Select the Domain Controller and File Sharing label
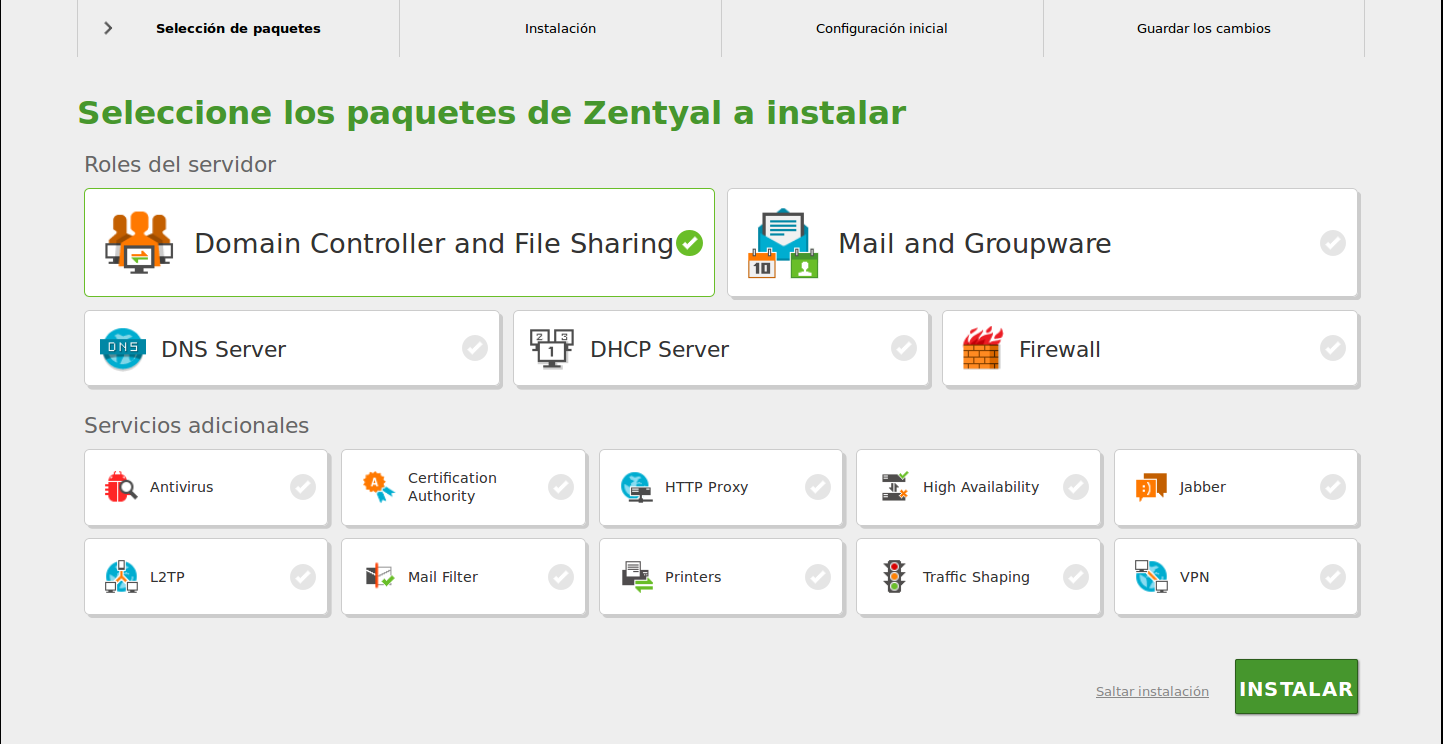 (x=434, y=243)
